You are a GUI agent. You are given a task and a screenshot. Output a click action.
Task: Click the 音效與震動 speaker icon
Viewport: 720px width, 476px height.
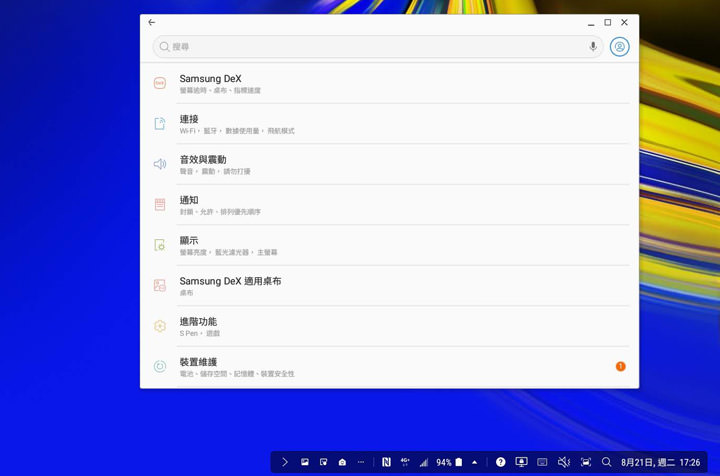click(160, 164)
